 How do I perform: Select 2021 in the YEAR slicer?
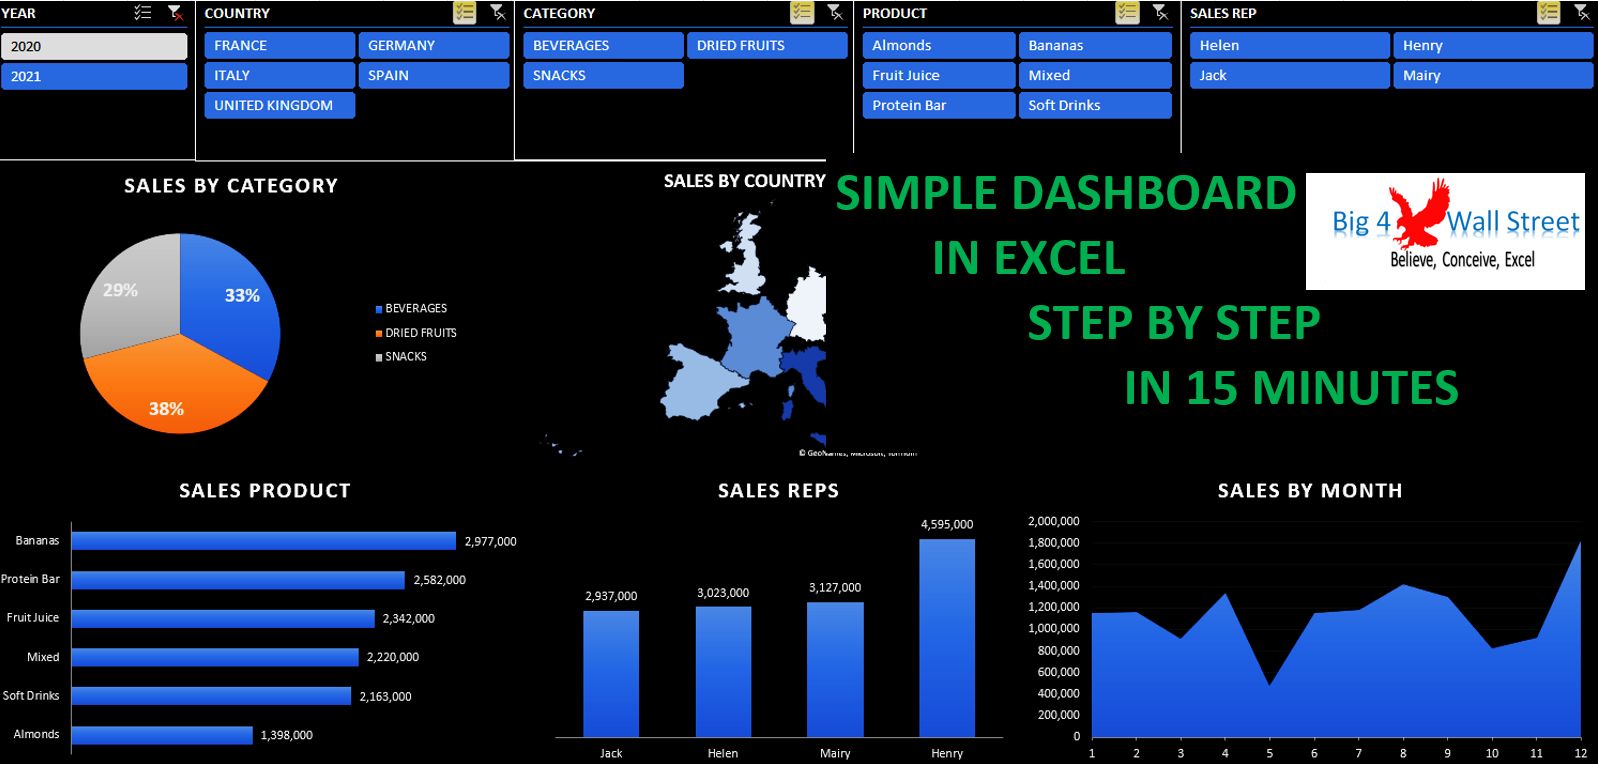(94, 76)
